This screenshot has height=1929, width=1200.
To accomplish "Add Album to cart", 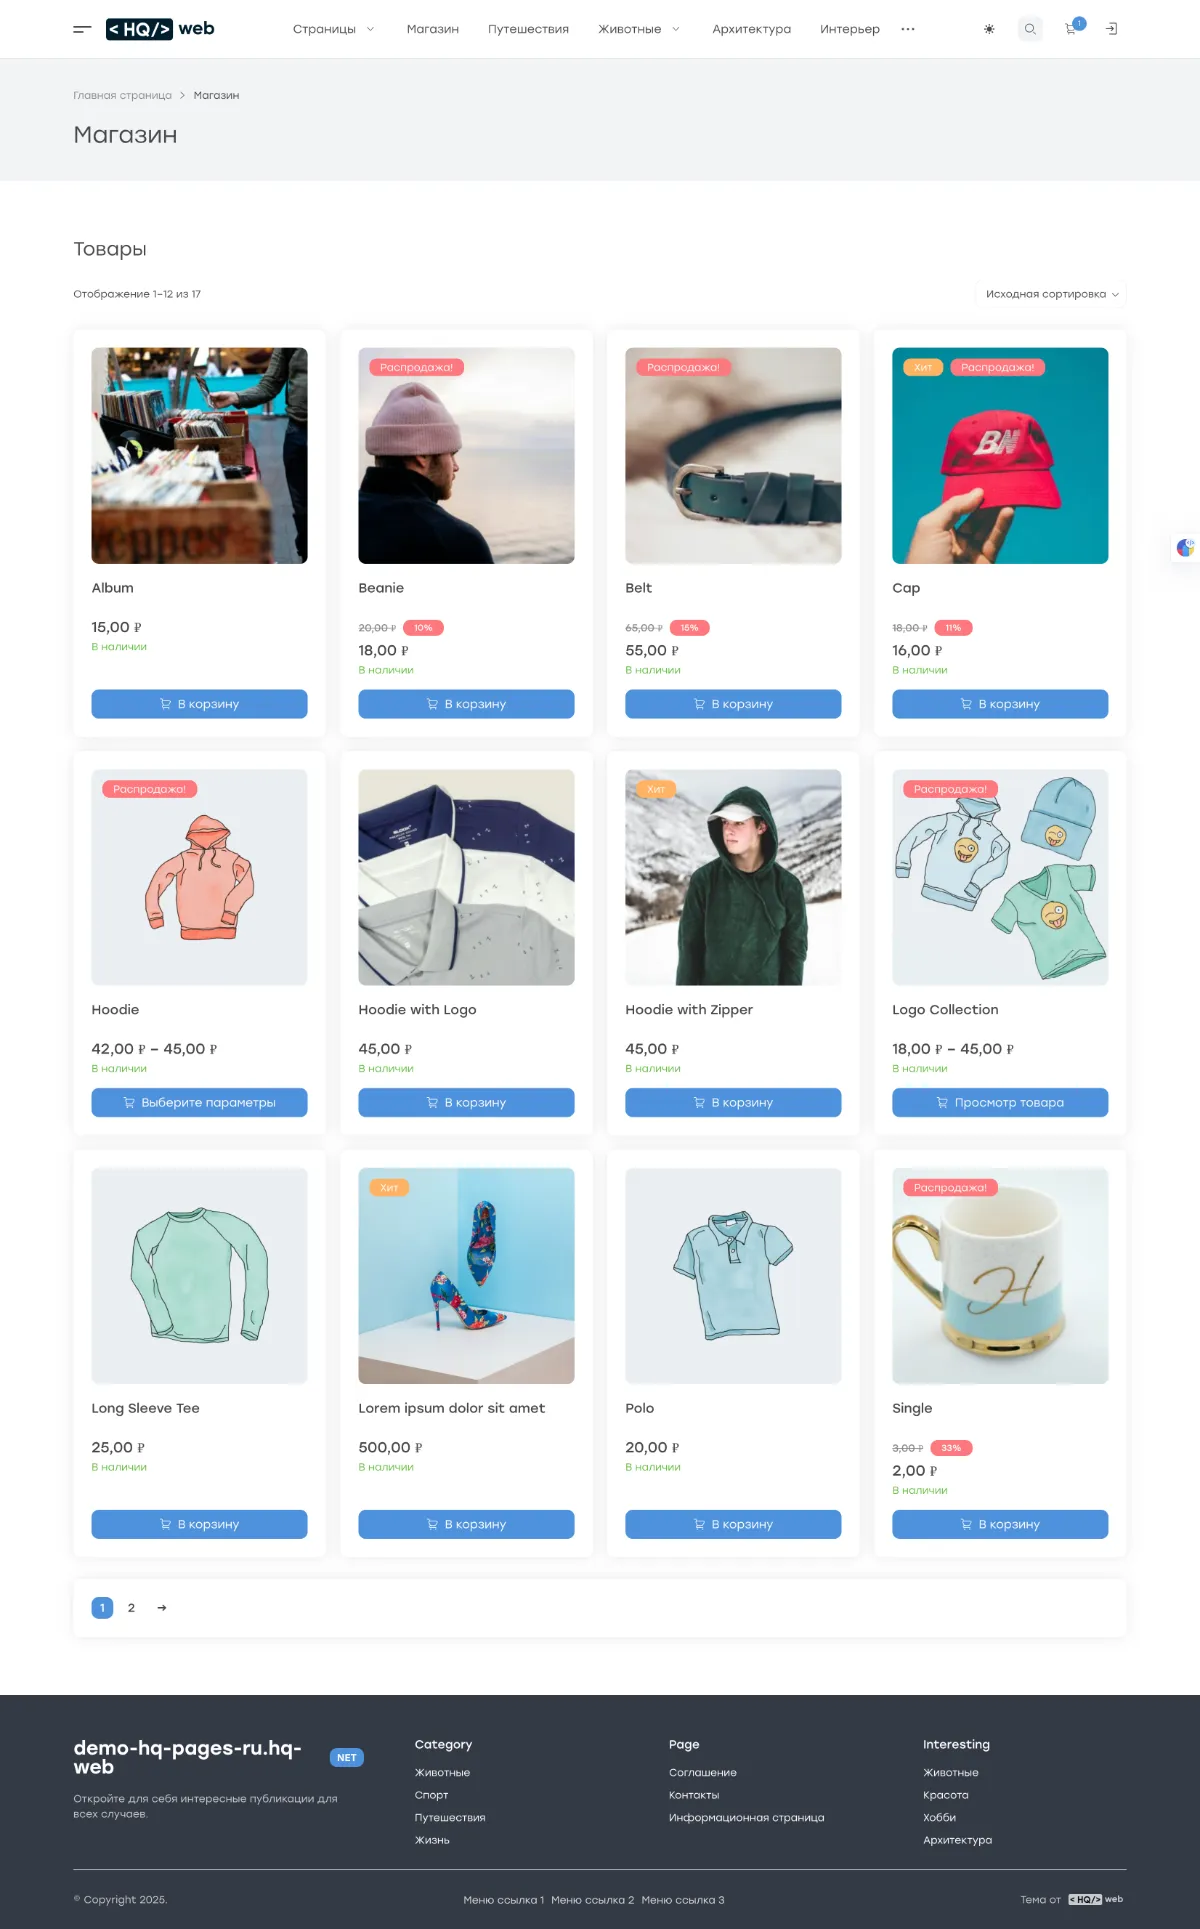I will (x=199, y=704).
